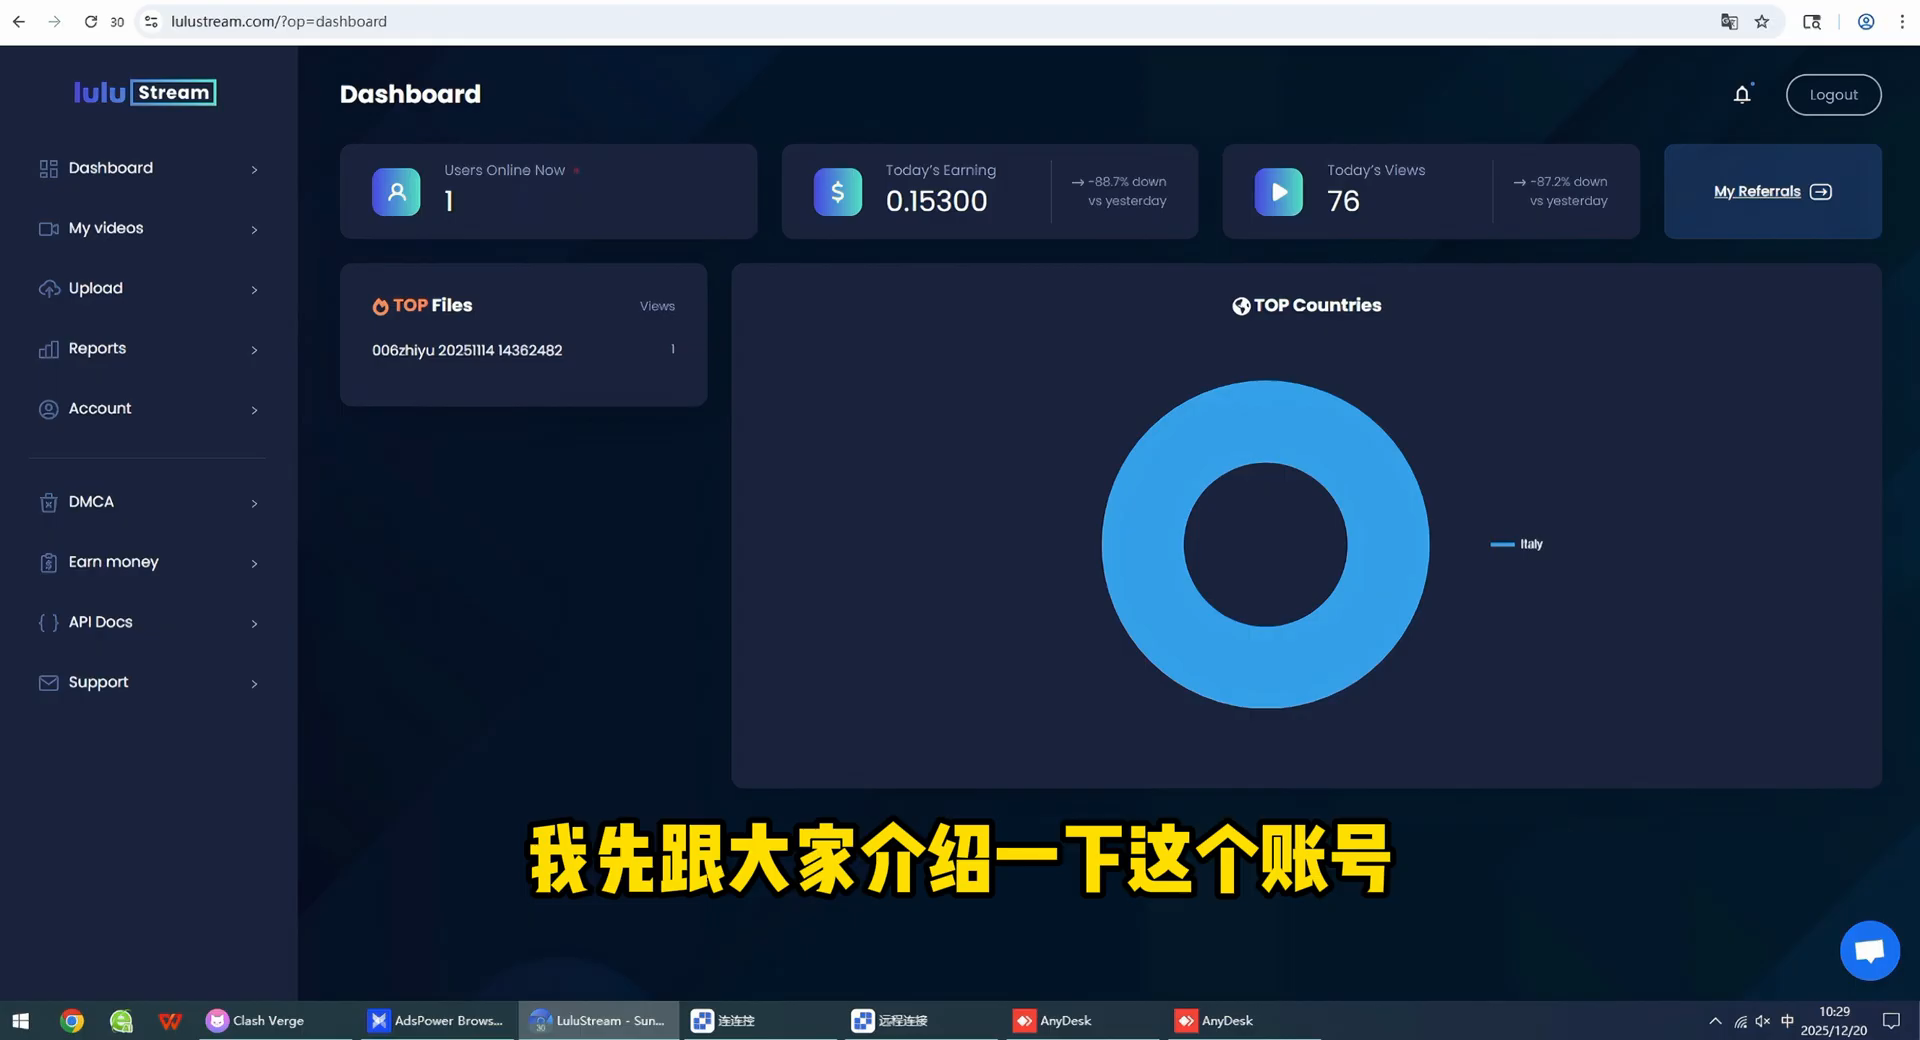Open the Dashboard sidebar icon
1920x1040 pixels.
48,169
